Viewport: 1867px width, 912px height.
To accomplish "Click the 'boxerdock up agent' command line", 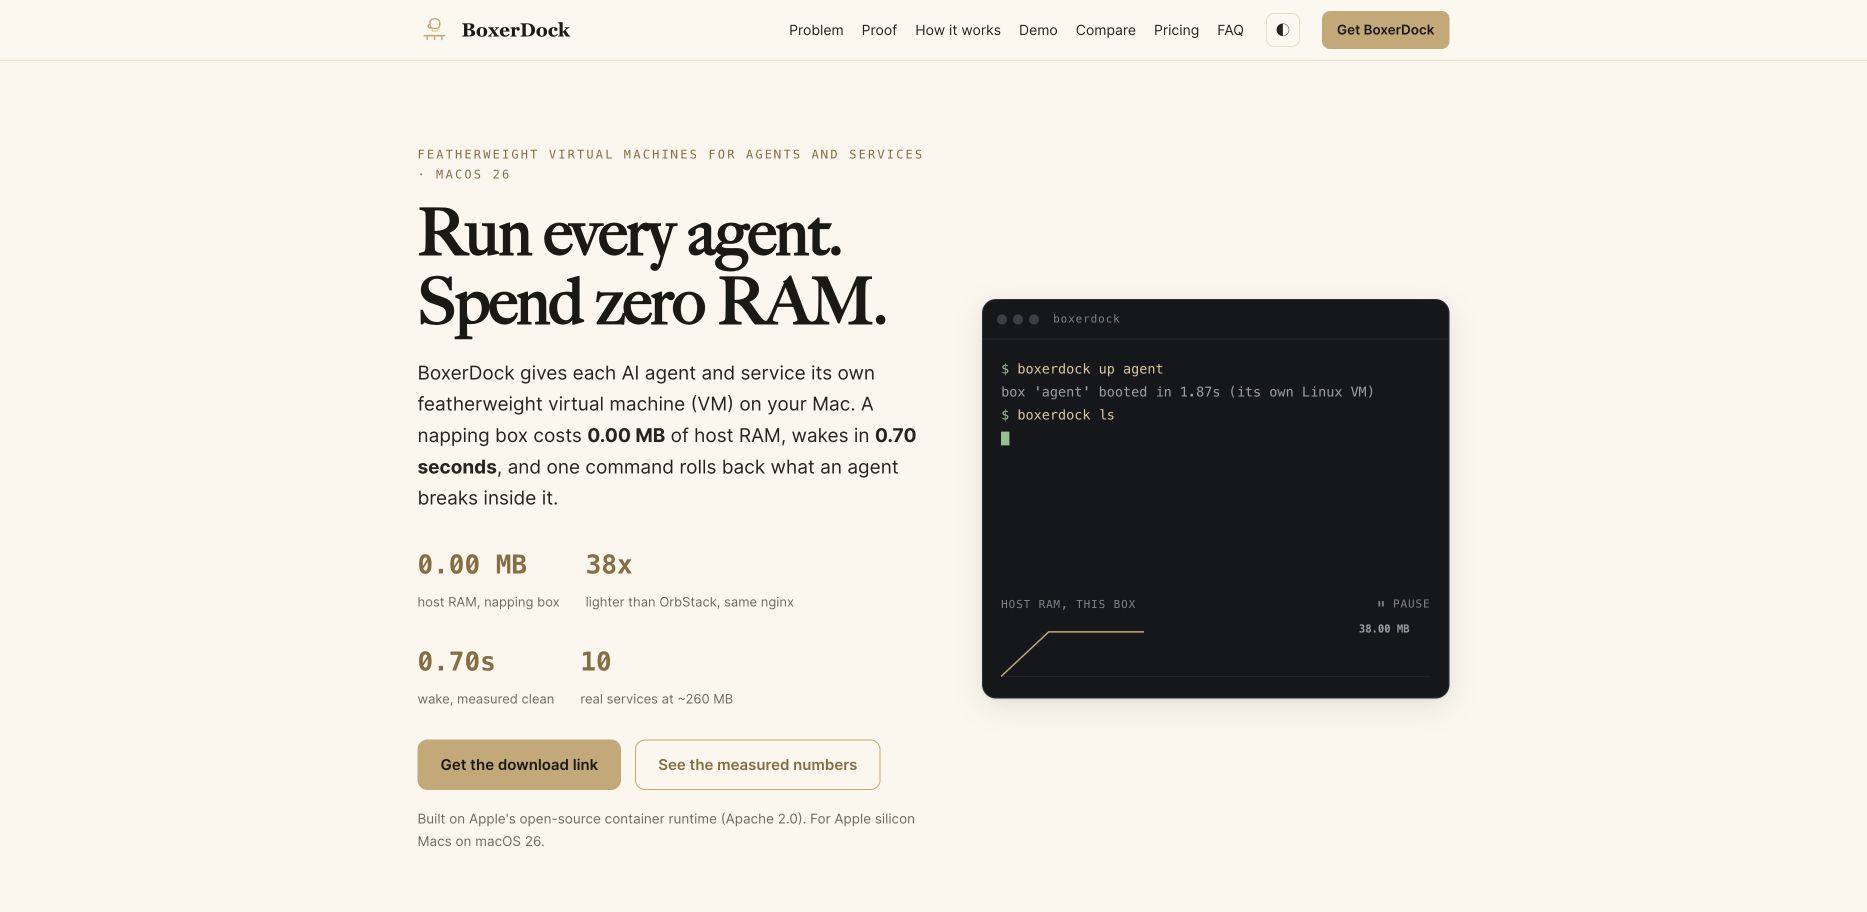I will [1082, 369].
